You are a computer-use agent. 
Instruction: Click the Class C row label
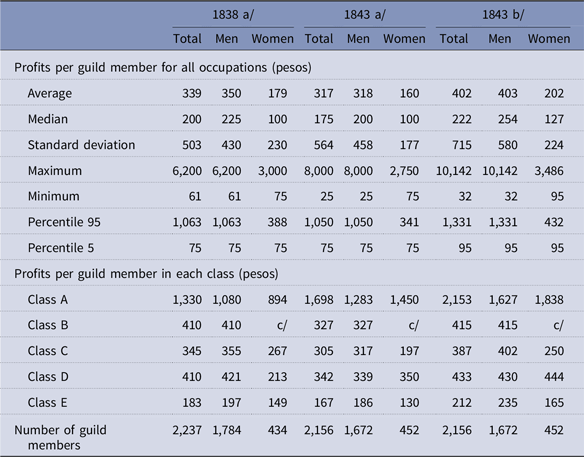(48, 351)
